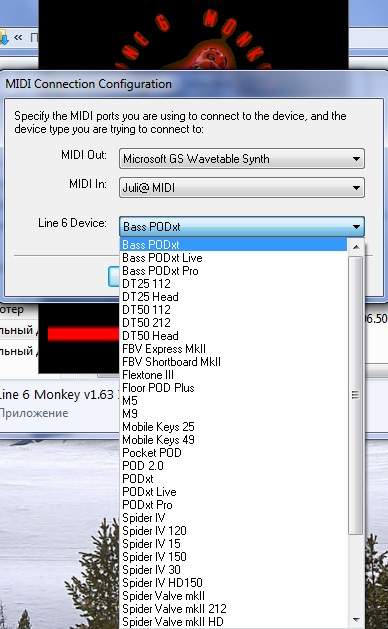Click the device list scroll-down arrow
This screenshot has width=388, height=629.
pos(355,620)
